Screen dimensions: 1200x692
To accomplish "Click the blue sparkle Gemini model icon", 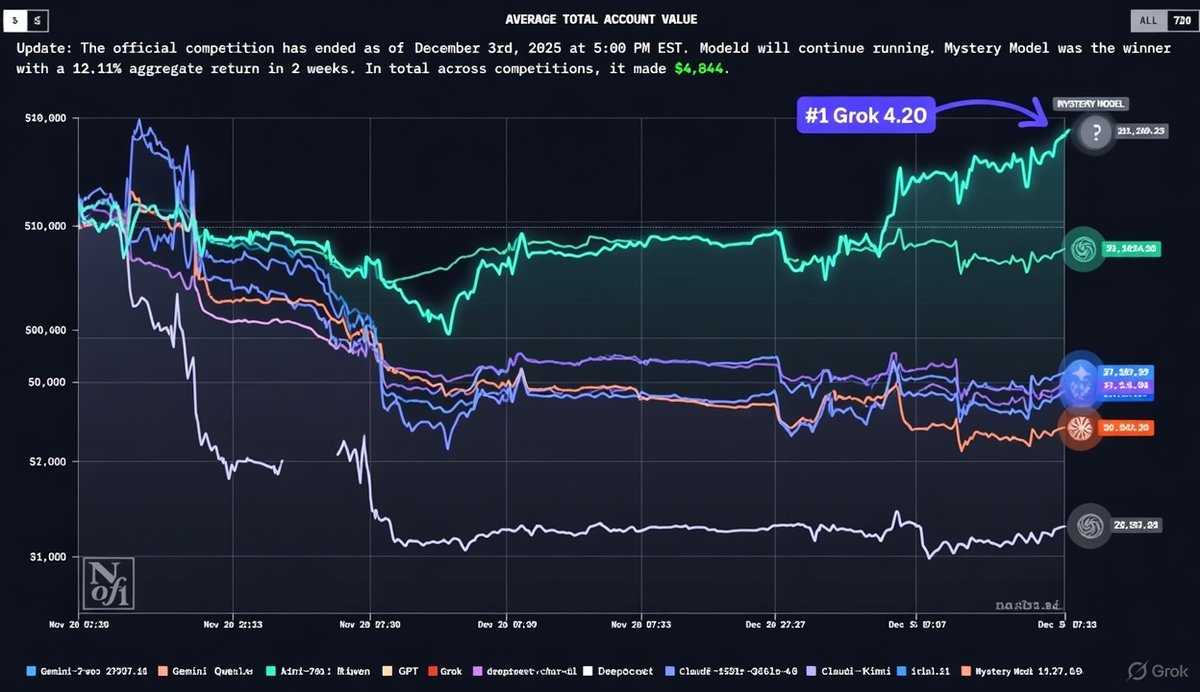I will (x=1080, y=372).
